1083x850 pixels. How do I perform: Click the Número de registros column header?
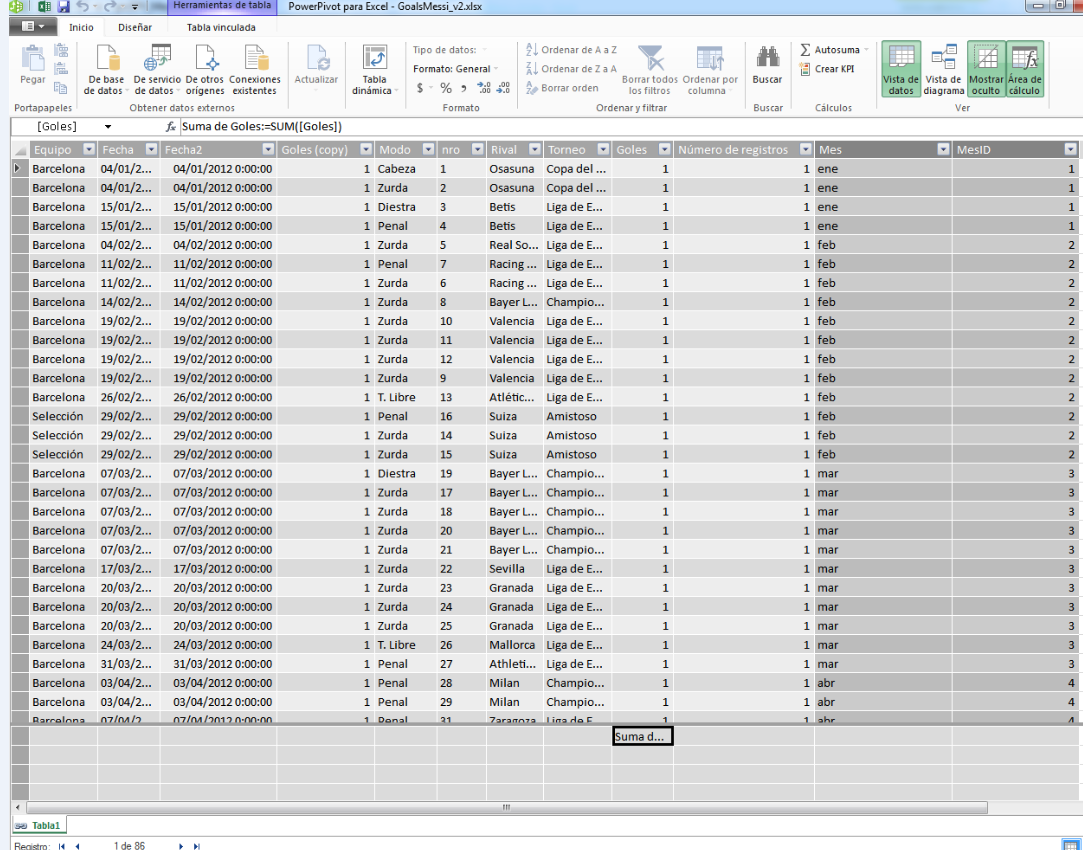point(744,150)
